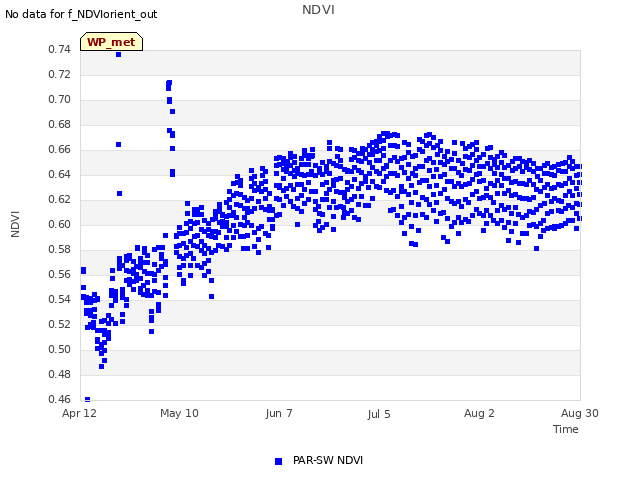Click the WP_met annotation label

click(111, 42)
